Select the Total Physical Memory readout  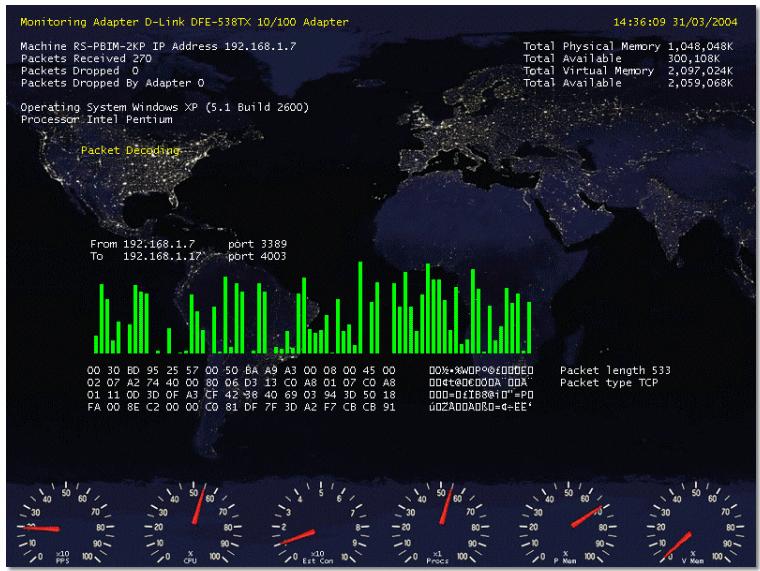coord(628,47)
